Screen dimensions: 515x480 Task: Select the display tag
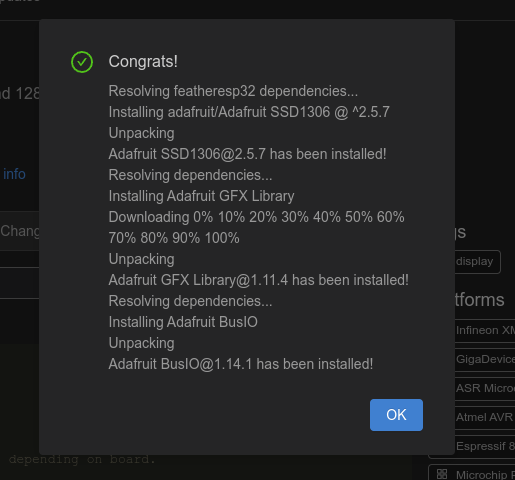(477, 262)
